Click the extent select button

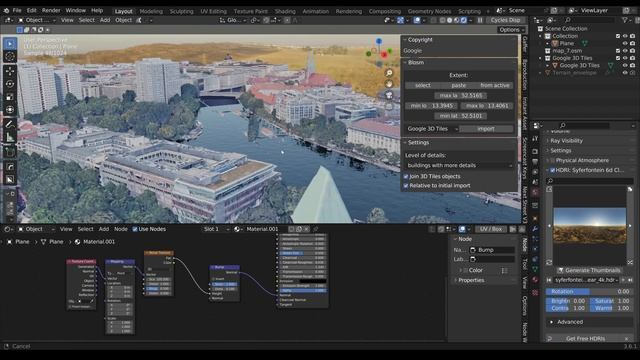[x=422, y=85]
